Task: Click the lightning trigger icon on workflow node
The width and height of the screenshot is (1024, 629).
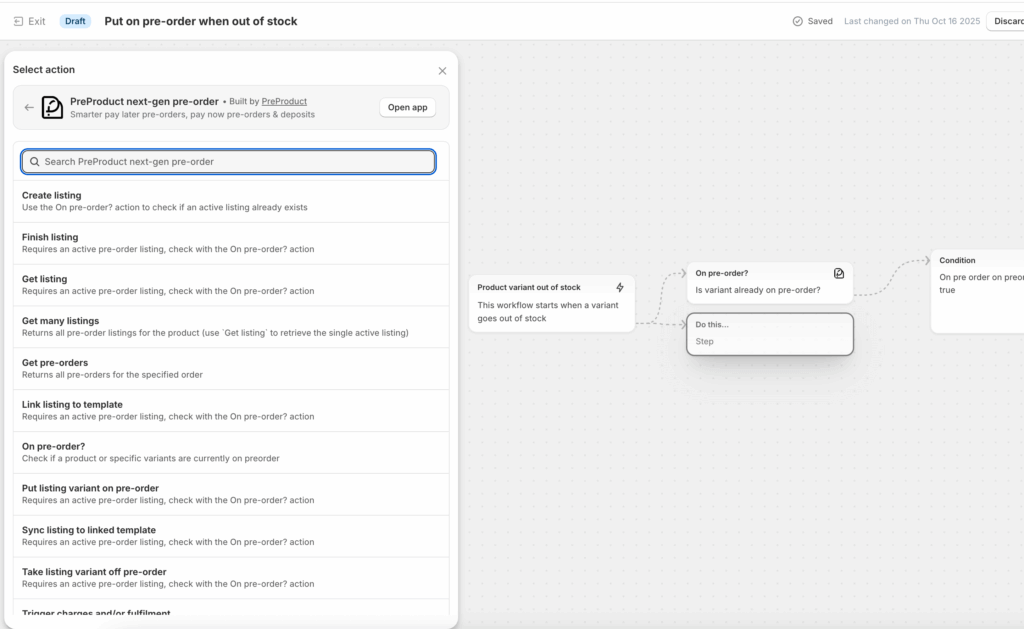Action: tap(619, 288)
